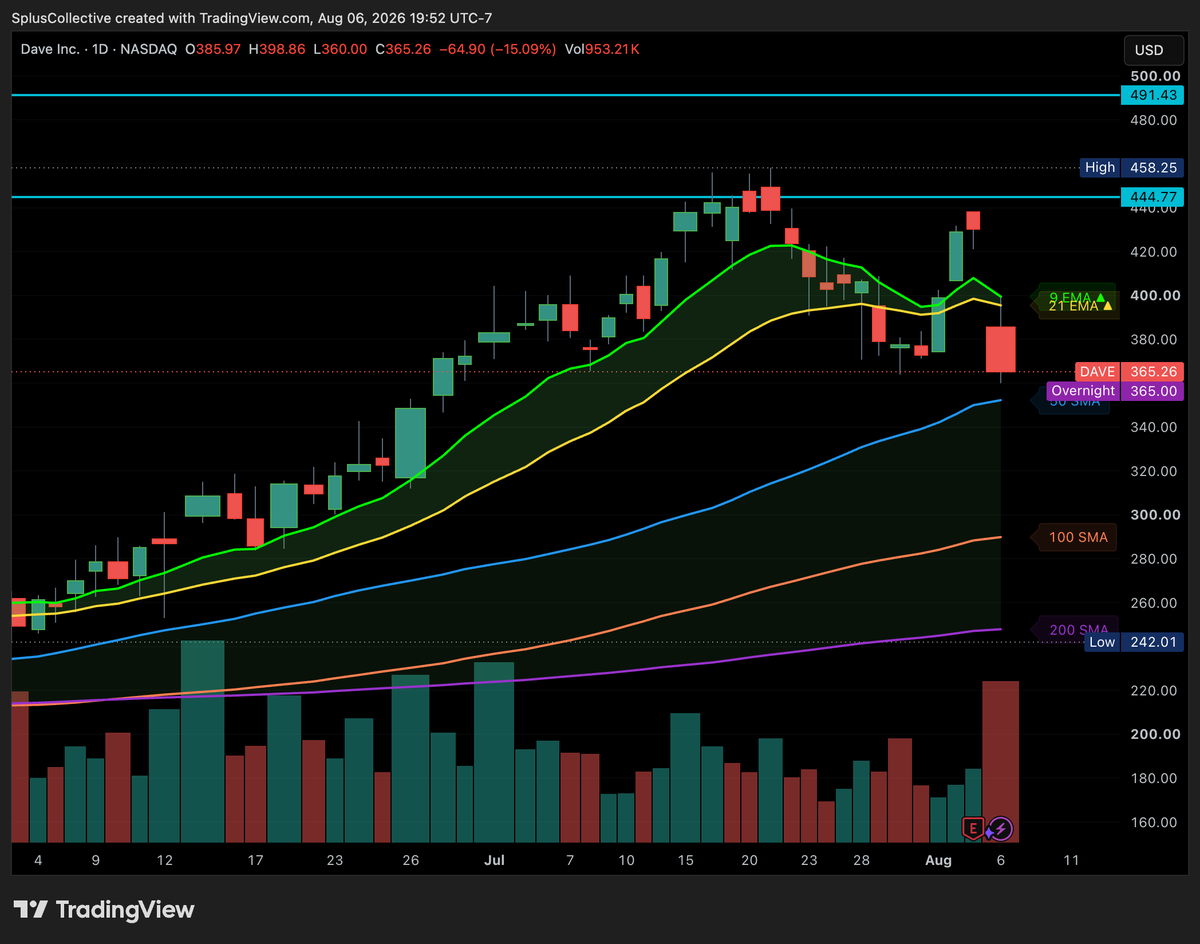Click the 11 date label on time axis

[1072, 860]
